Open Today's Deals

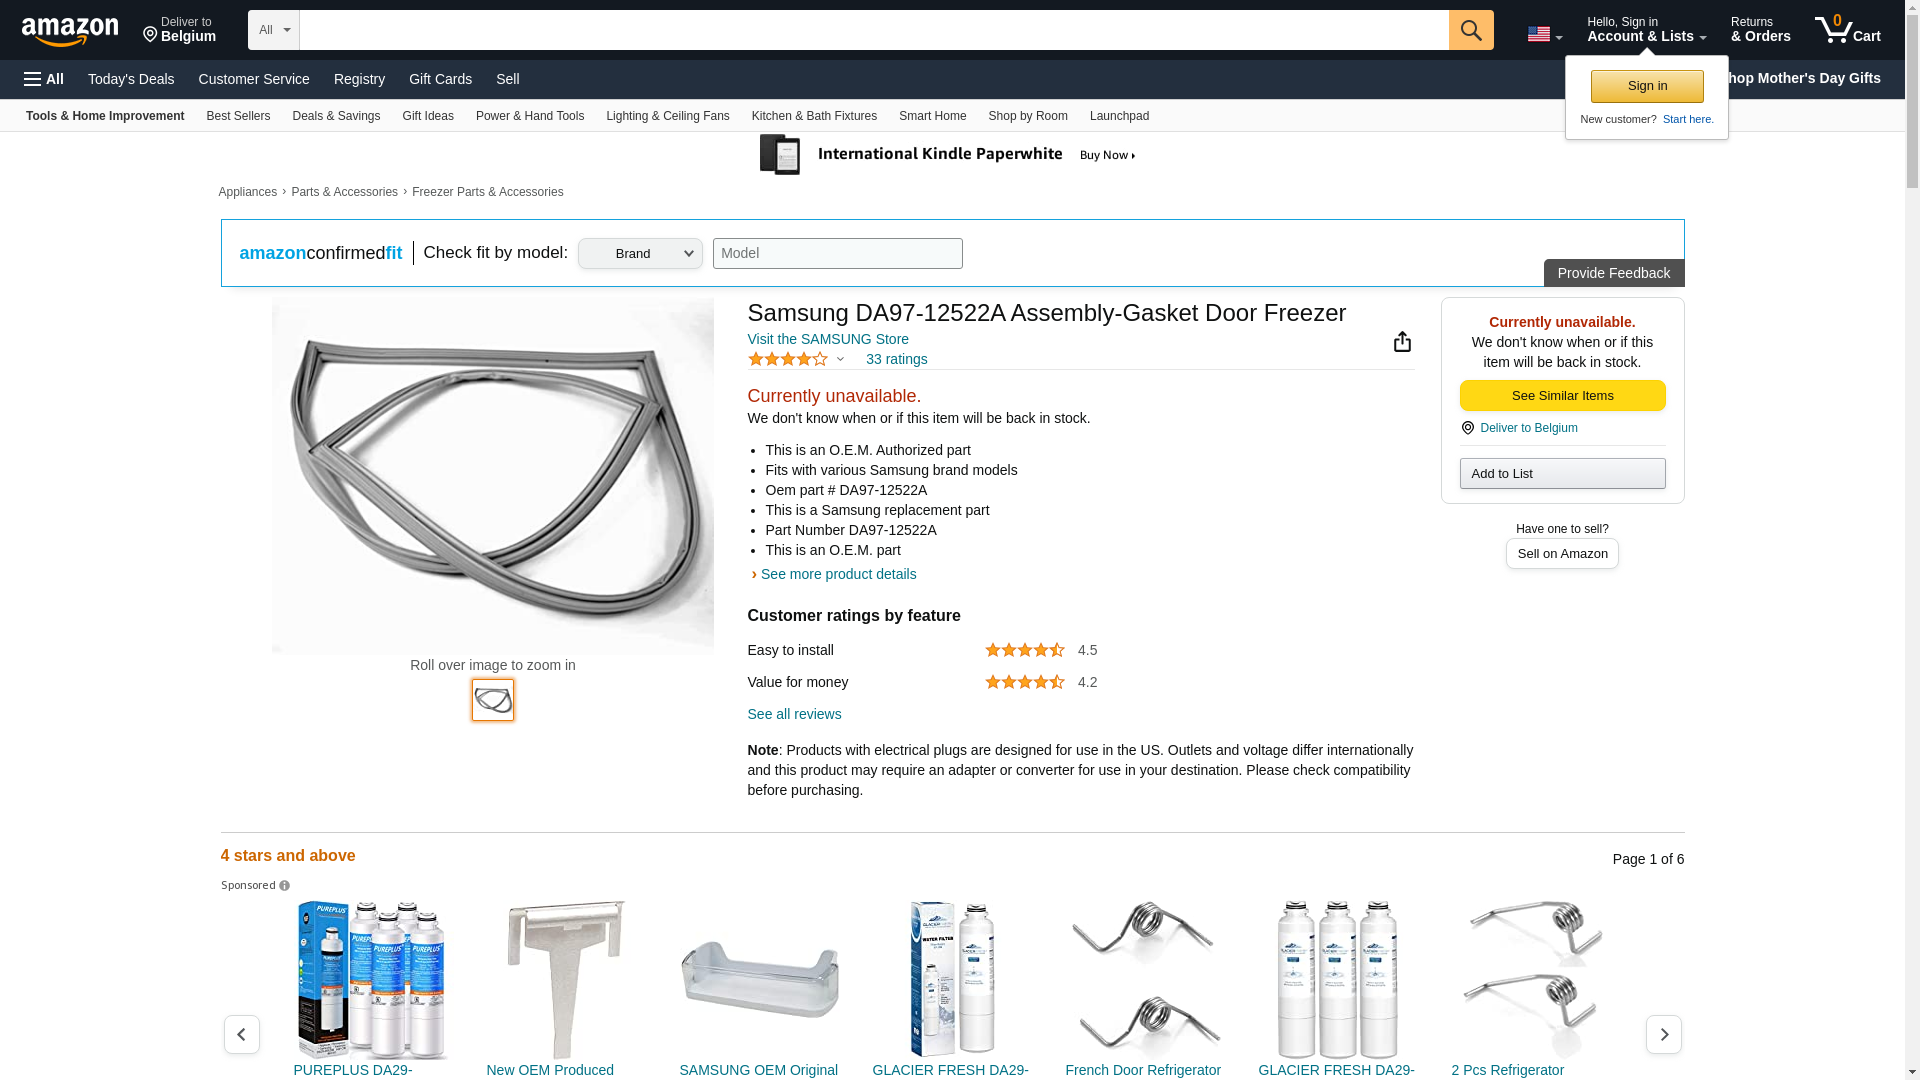click(x=131, y=79)
